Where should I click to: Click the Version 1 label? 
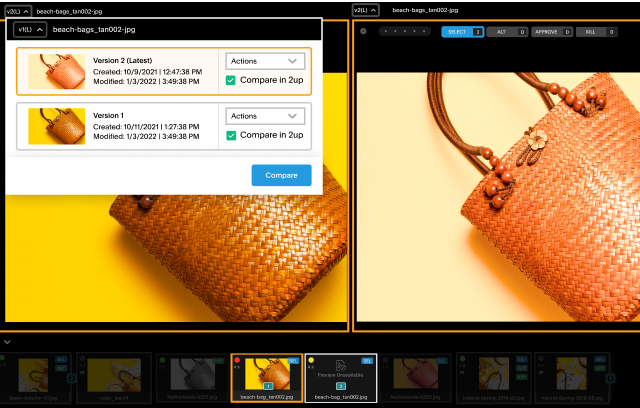point(108,115)
